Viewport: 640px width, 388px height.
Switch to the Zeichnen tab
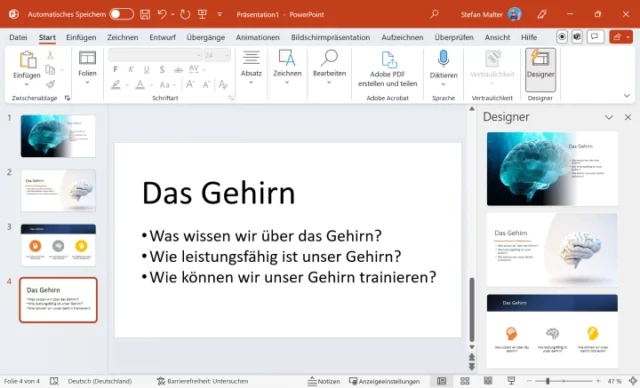(122, 37)
